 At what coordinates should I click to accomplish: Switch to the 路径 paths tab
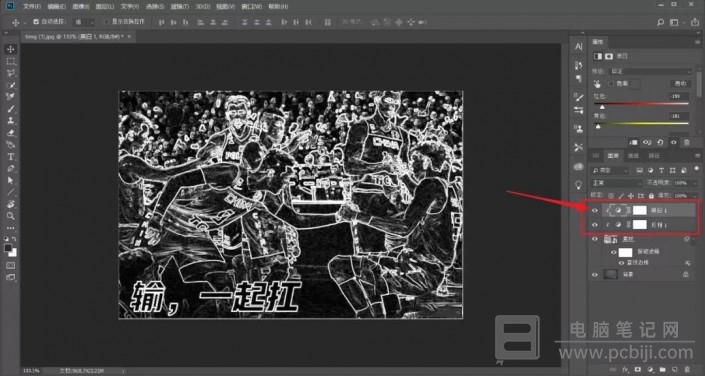click(654, 156)
